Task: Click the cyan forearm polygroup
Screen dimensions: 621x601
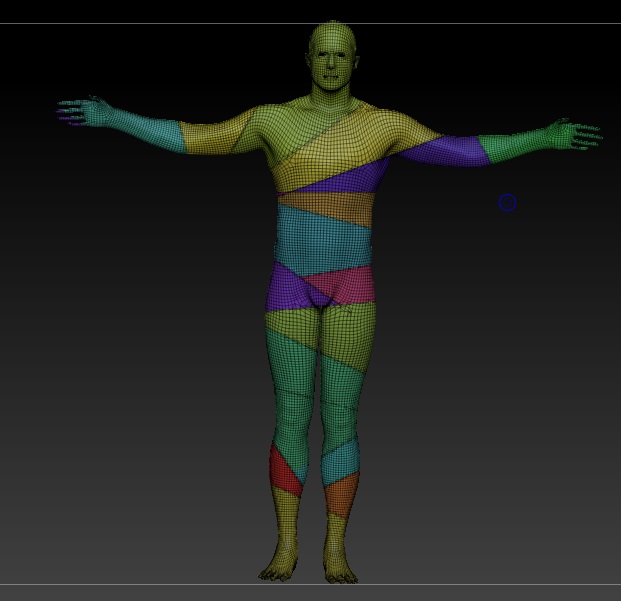Action: 147,129
